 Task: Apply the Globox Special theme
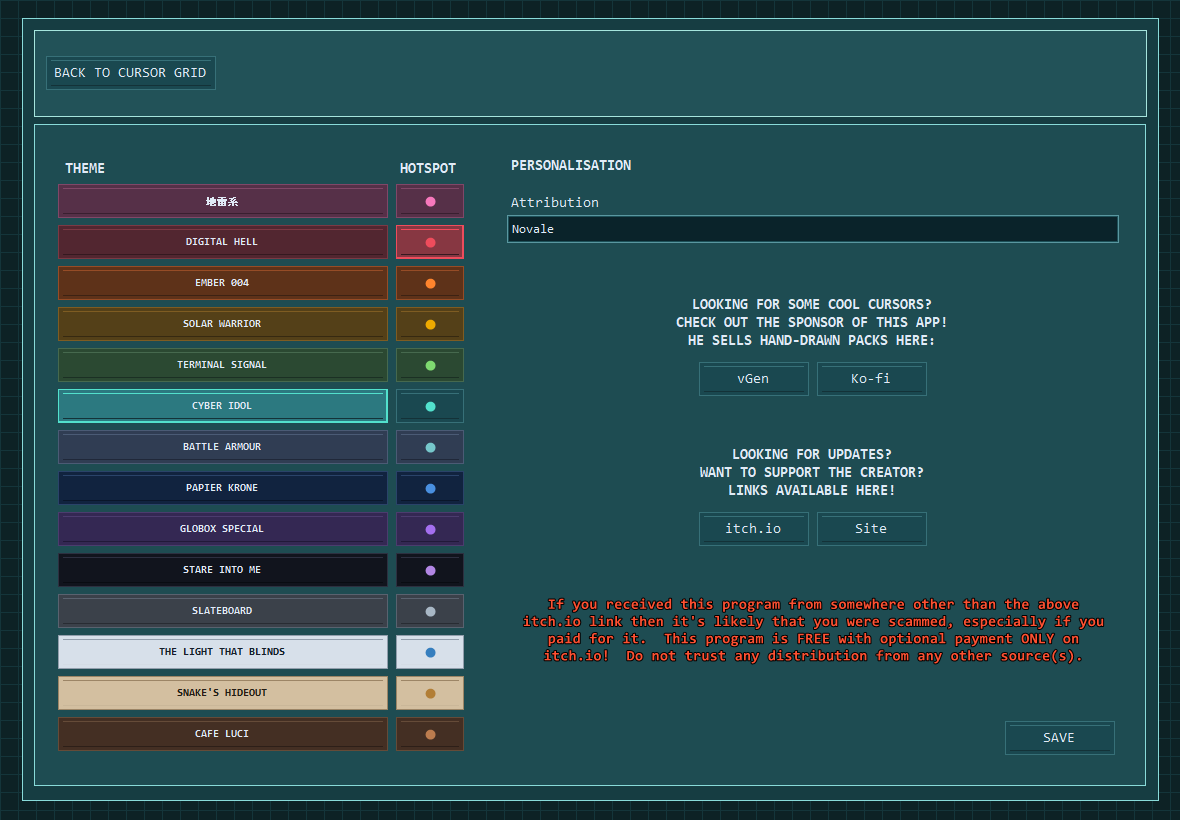pyautogui.click(x=223, y=529)
